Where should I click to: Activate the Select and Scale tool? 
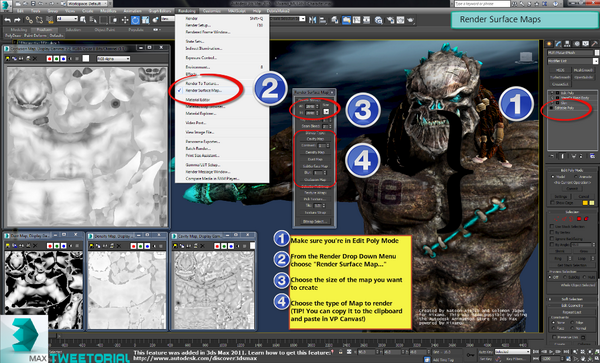[x=145, y=20]
